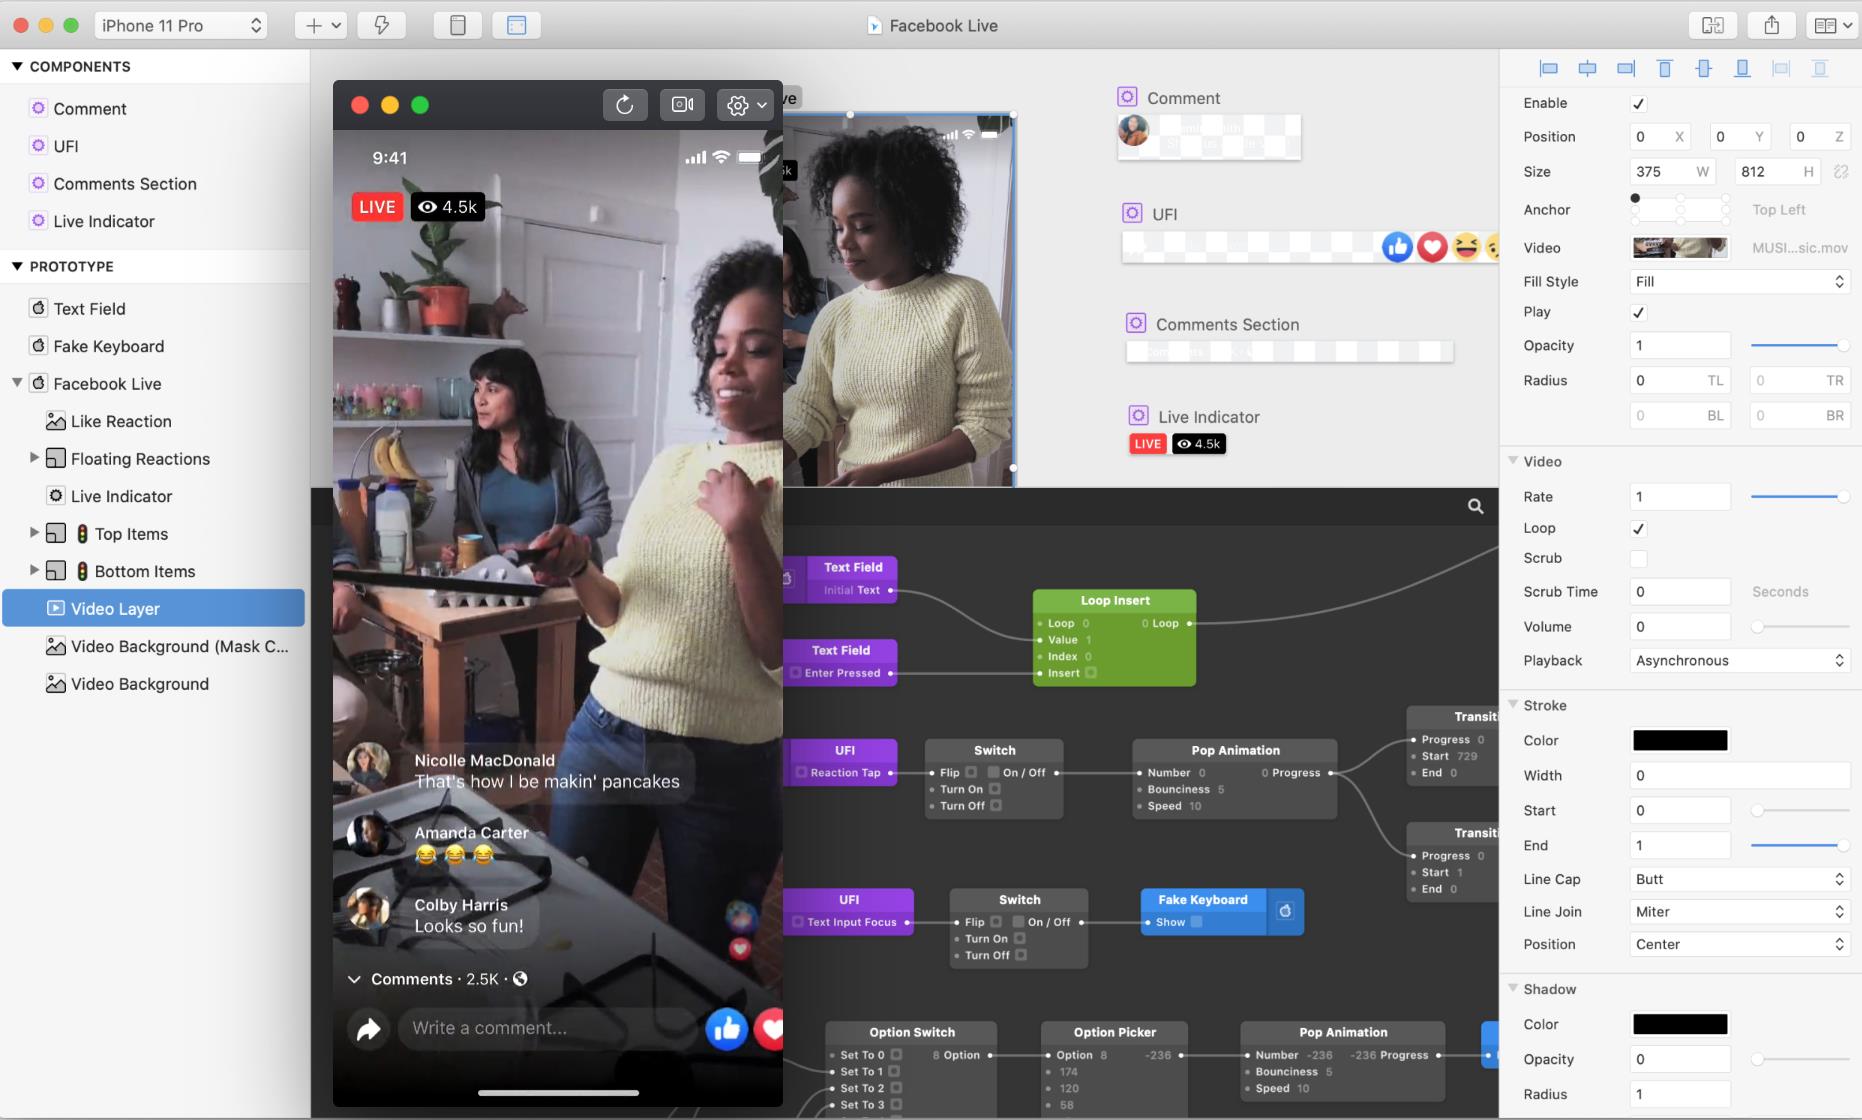Click the record video camera icon
This screenshot has width=1862, height=1120.
682,105
